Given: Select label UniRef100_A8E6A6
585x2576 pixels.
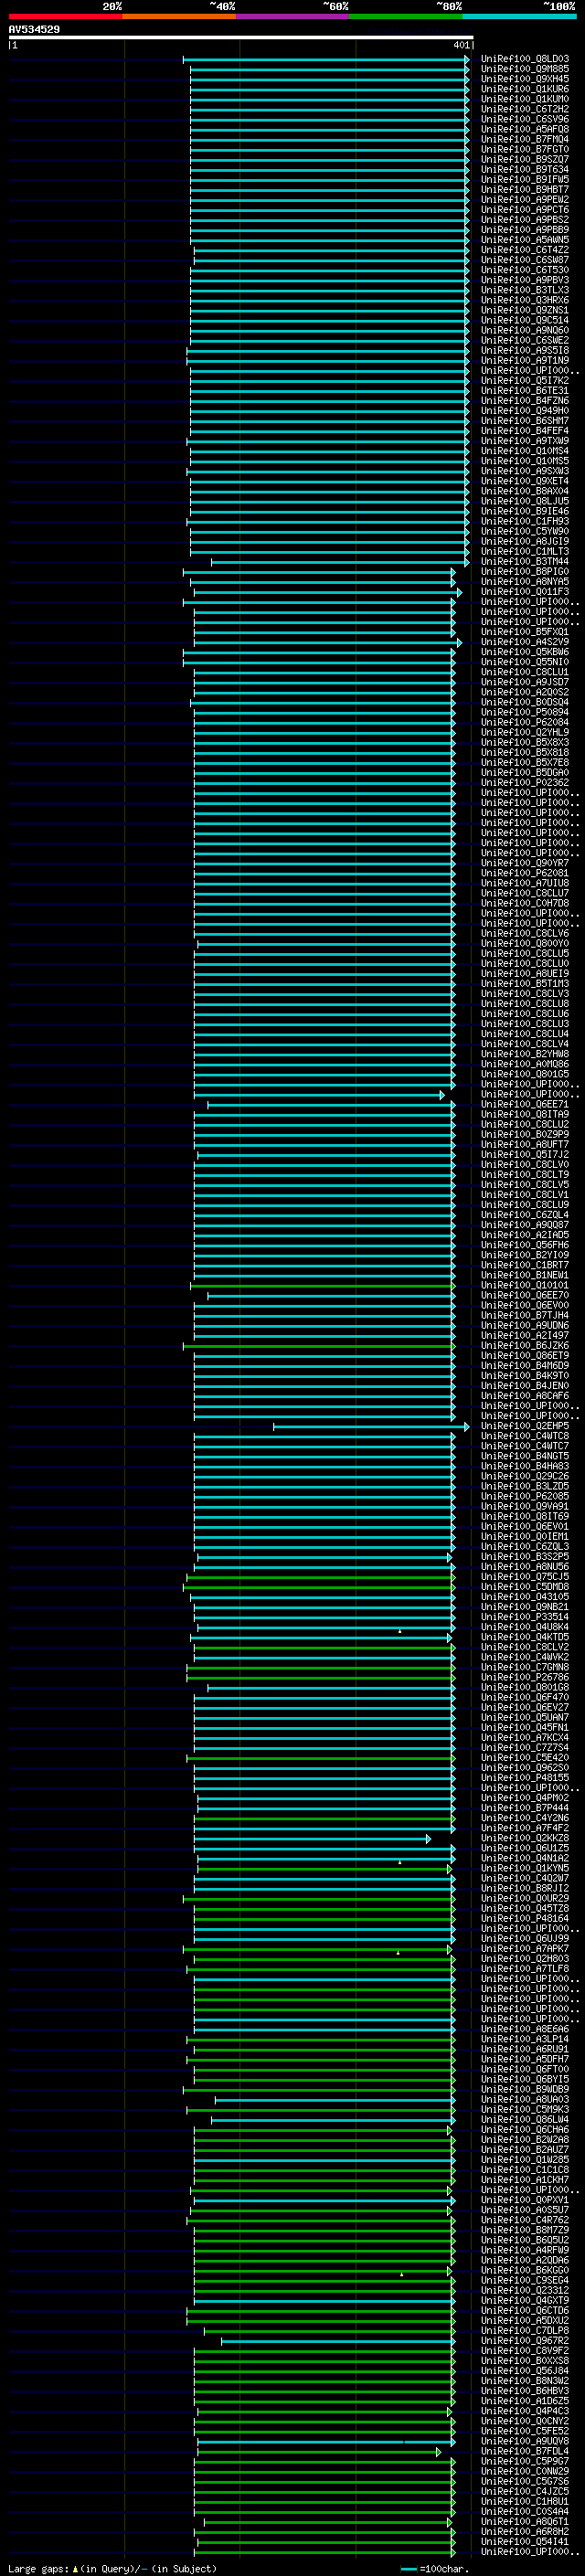Looking at the screenshot, I should [525, 2030].
